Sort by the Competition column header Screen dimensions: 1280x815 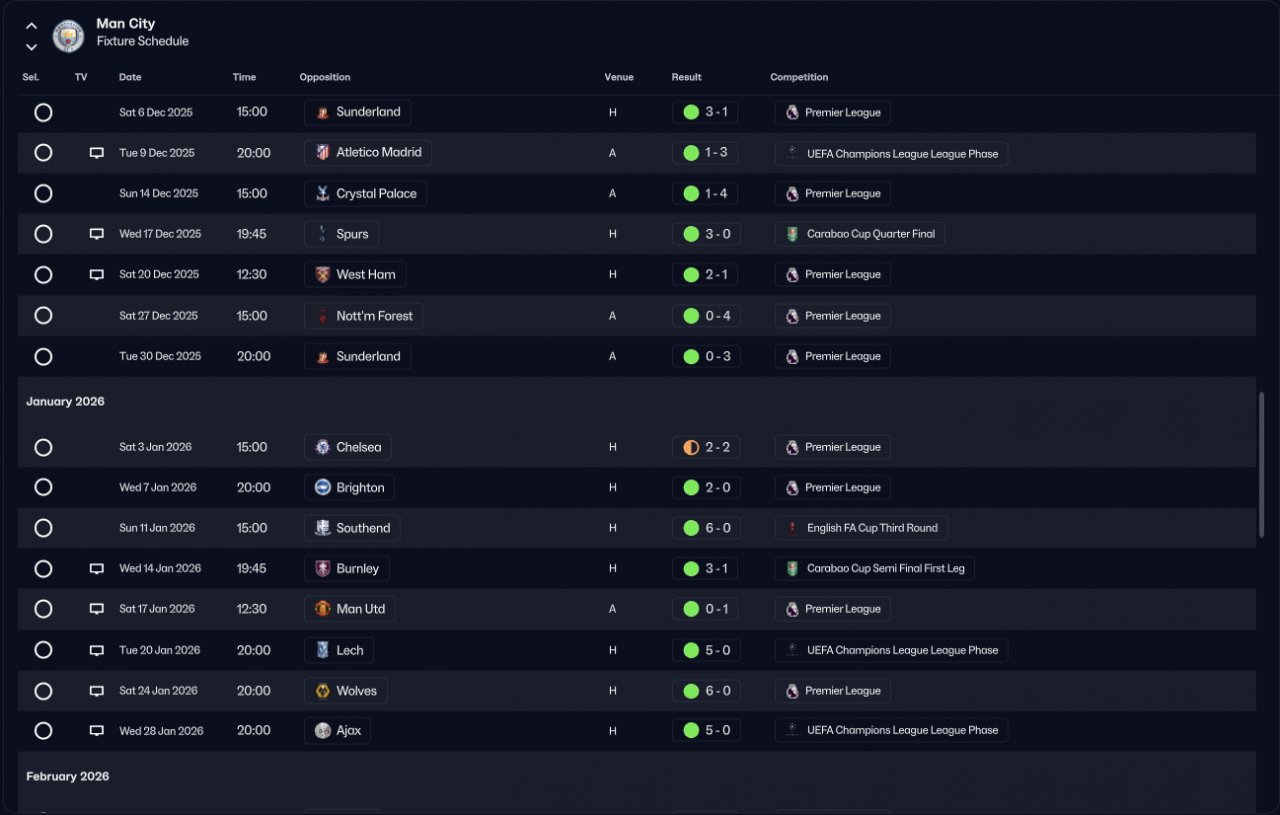point(799,77)
